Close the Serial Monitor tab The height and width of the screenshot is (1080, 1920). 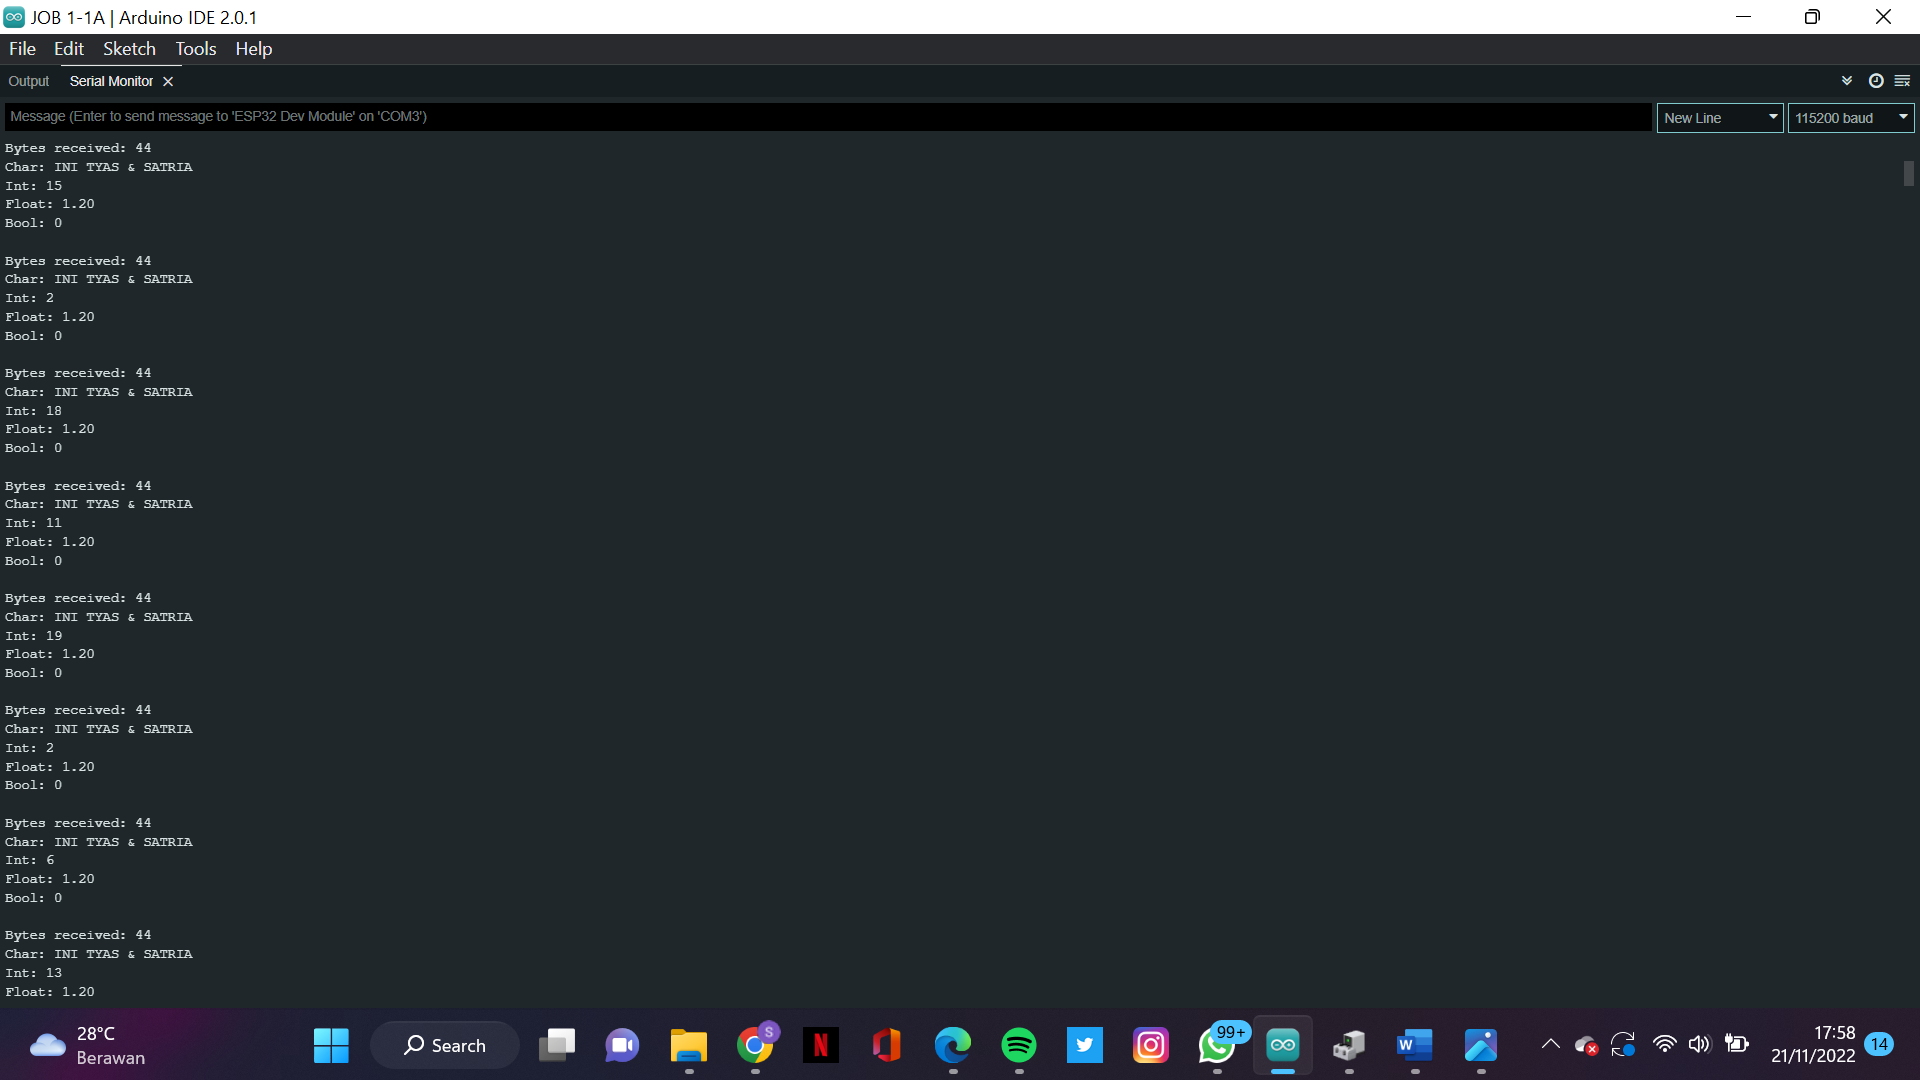tap(168, 81)
